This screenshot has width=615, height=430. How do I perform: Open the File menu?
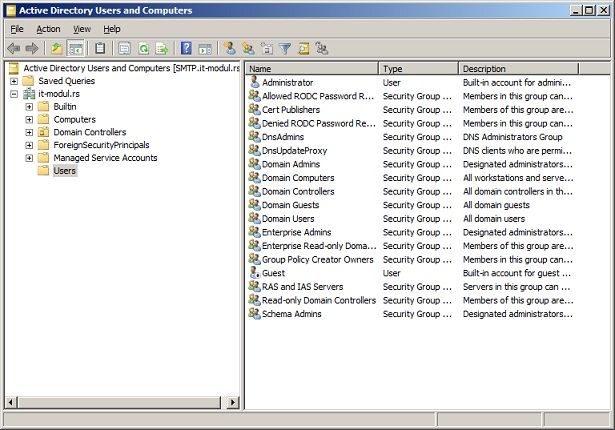17,29
